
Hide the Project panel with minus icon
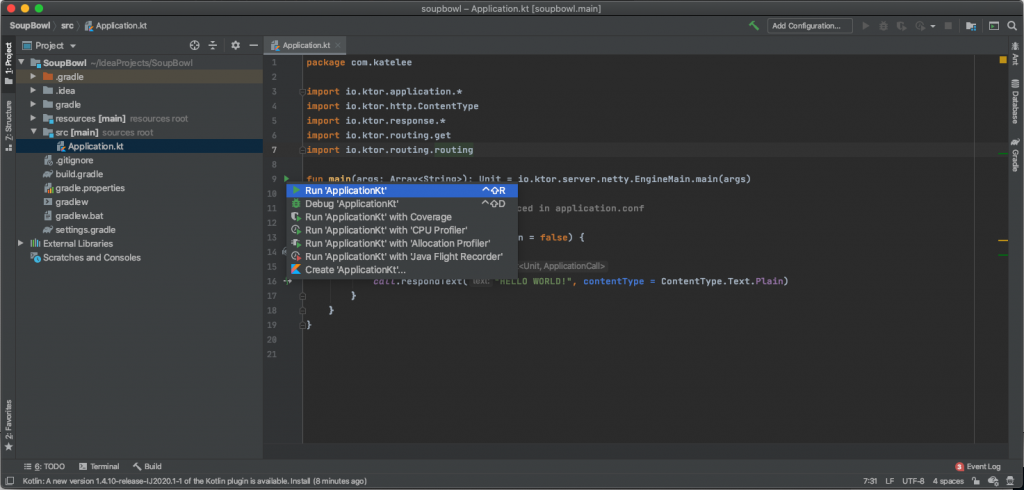click(x=253, y=45)
